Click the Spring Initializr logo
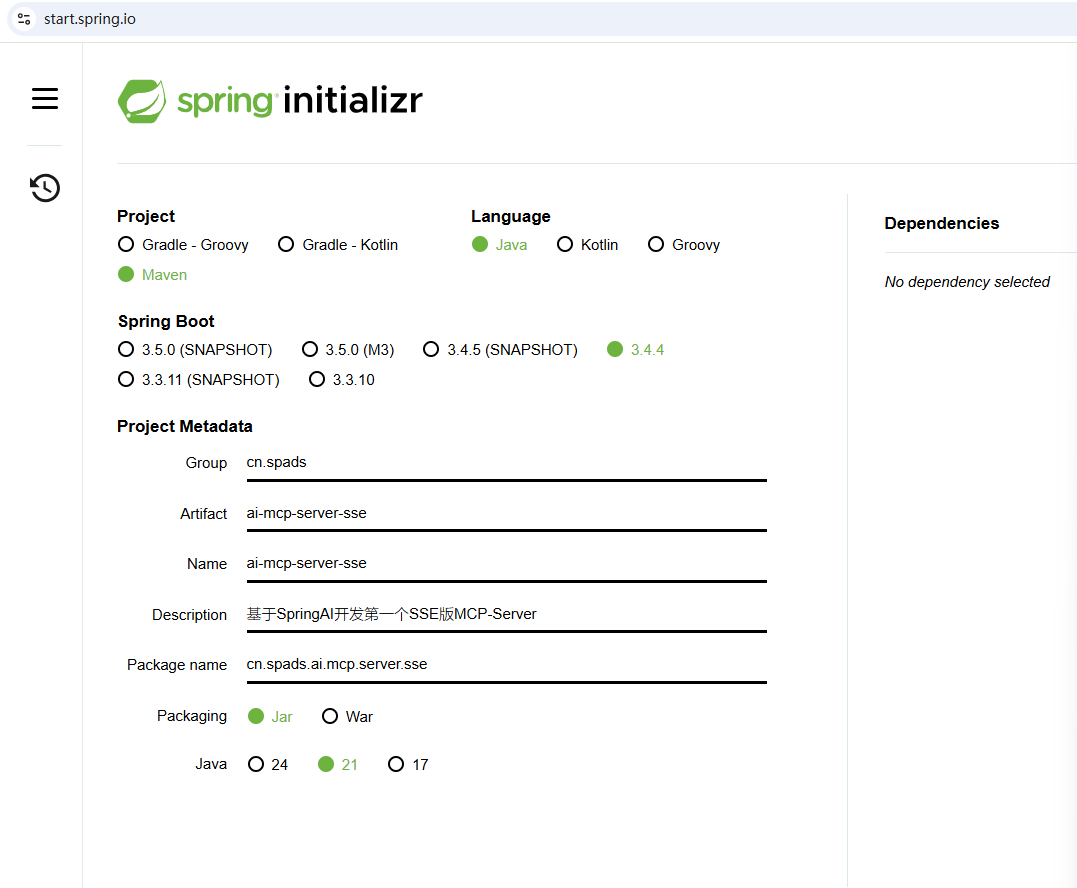The height and width of the screenshot is (888, 1077). click(270, 101)
